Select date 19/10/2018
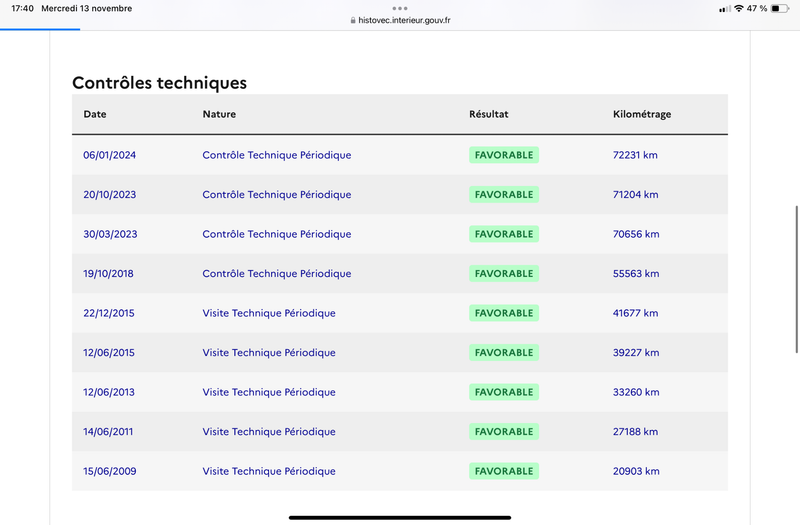Viewport: 800px width, 525px height. pos(108,273)
